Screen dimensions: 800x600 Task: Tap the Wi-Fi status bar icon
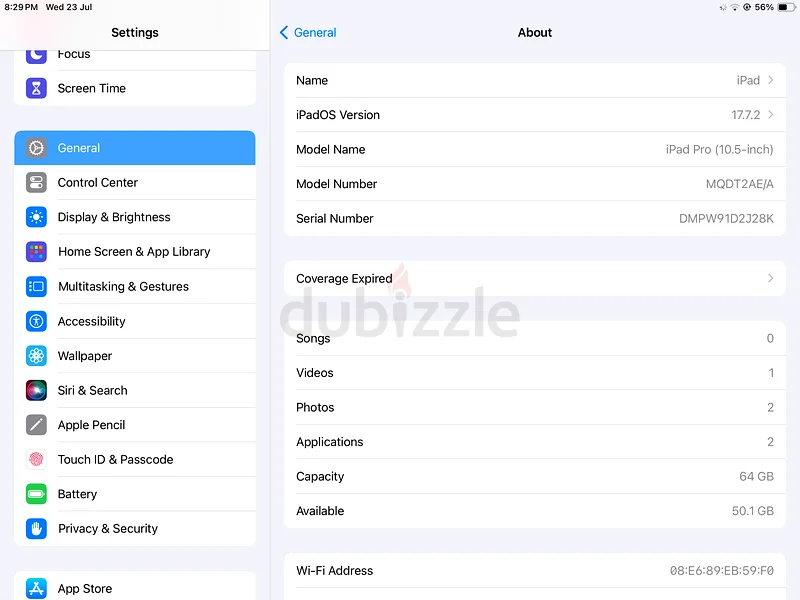click(x=735, y=7)
